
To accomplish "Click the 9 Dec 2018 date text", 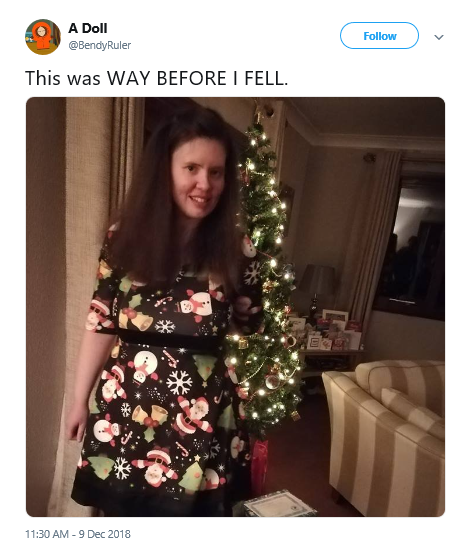I will tap(104, 534).
